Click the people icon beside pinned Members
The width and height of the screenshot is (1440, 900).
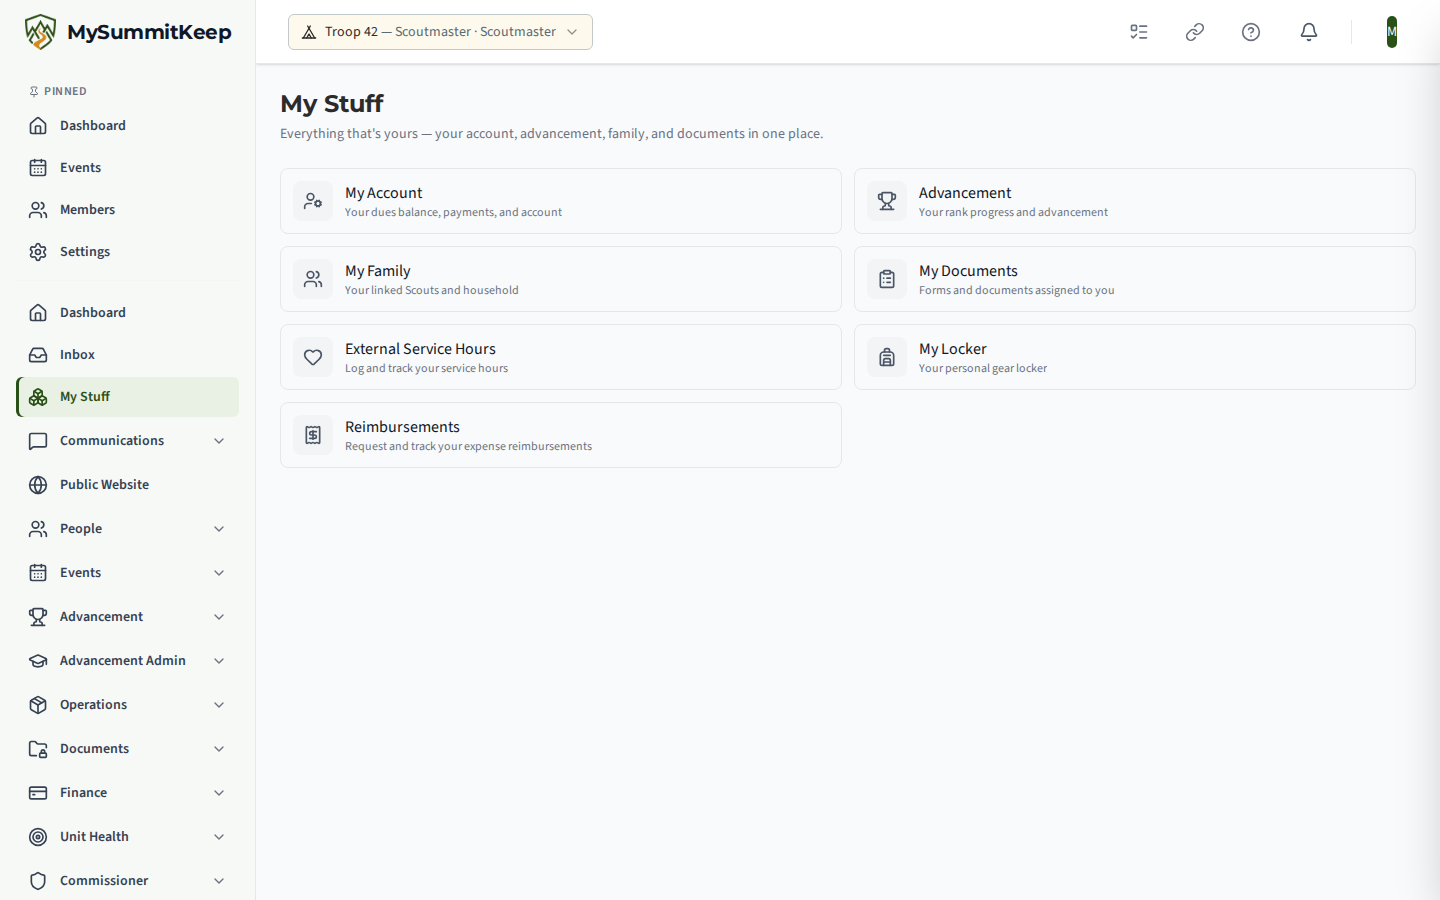pyautogui.click(x=38, y=210)
